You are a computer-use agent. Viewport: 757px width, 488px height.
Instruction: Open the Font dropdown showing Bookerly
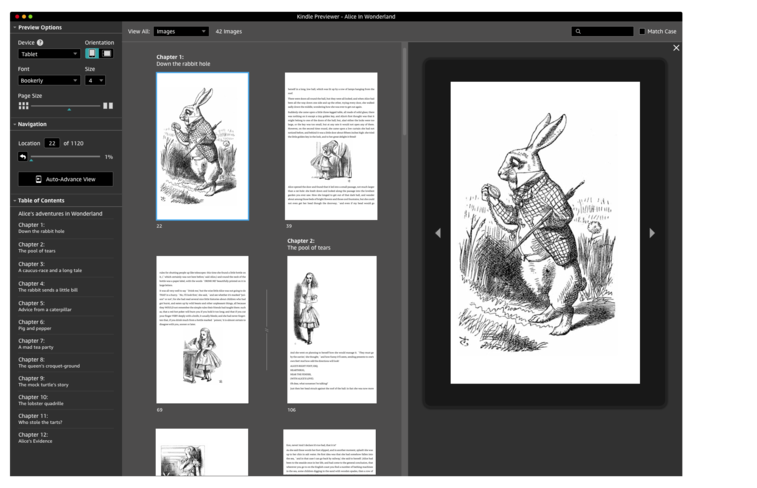pos(49,81)
